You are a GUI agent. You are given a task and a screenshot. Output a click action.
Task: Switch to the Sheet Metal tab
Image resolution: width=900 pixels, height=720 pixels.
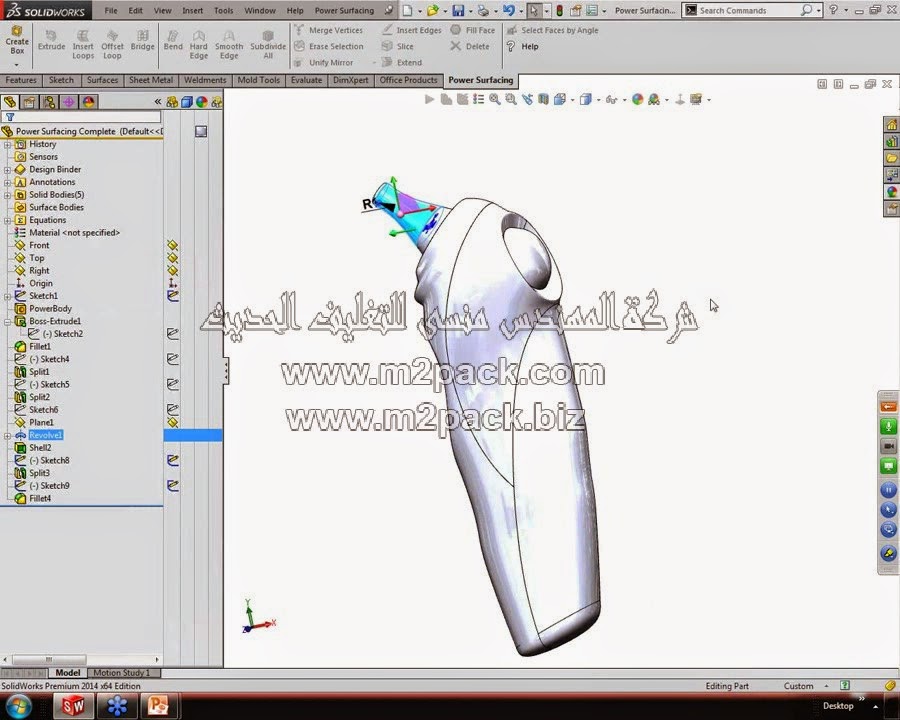point(150,80)
